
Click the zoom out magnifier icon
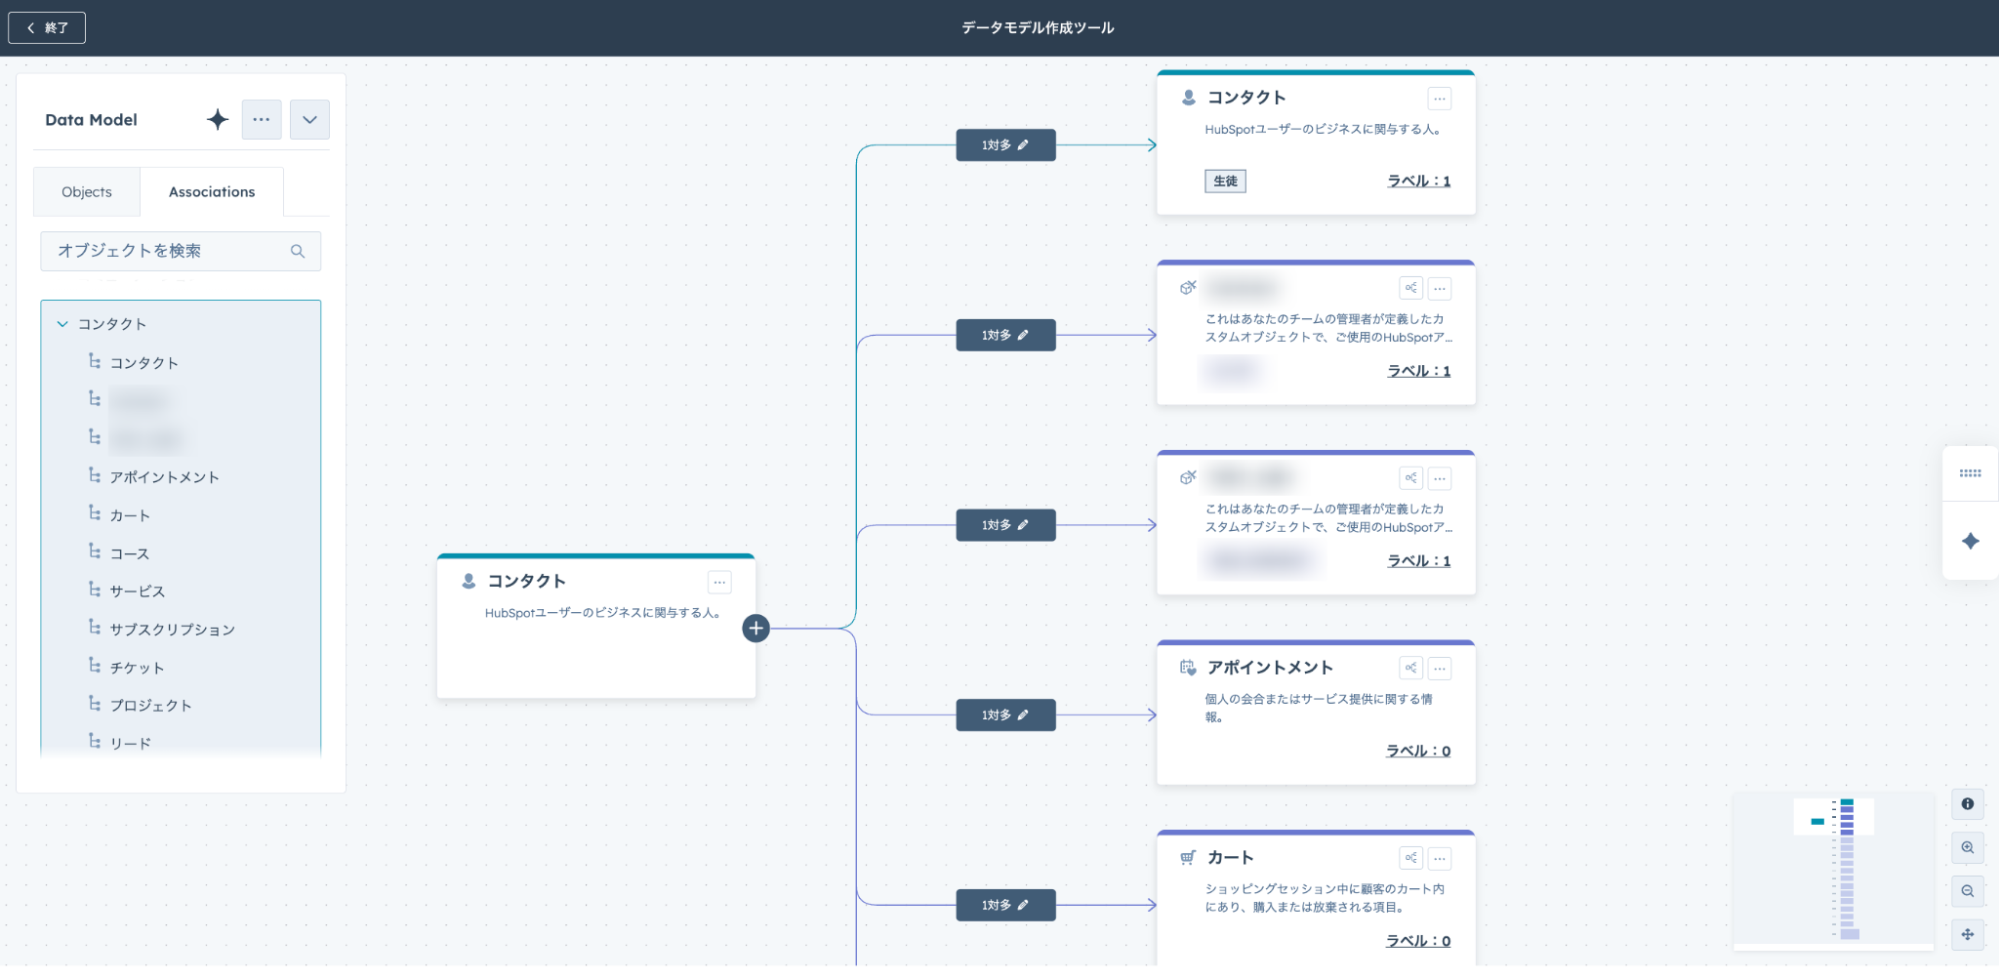point(1967,891)
